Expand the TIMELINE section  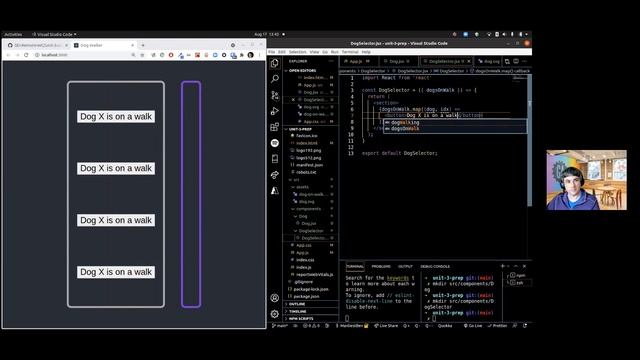(x=310, y=311)
